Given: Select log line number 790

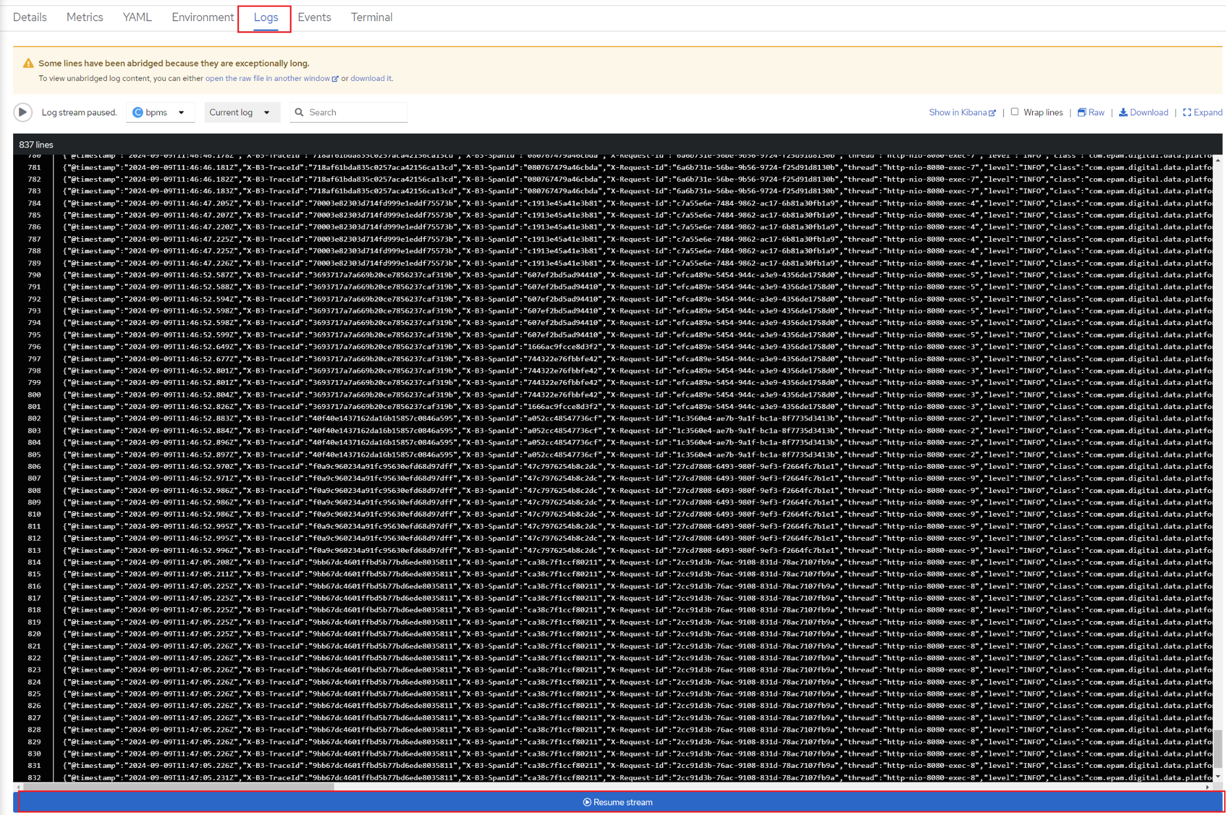Looking at the screenshot, I should pyautogui.click(x=34, y=275).
